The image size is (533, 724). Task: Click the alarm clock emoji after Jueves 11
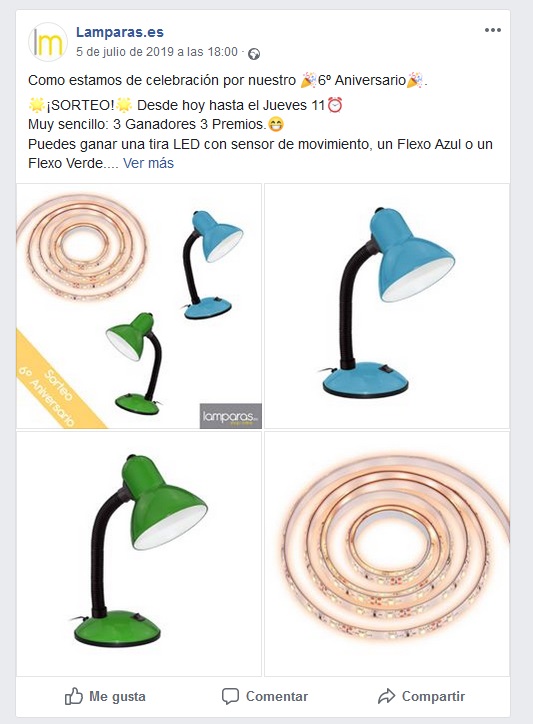(334, 105)
